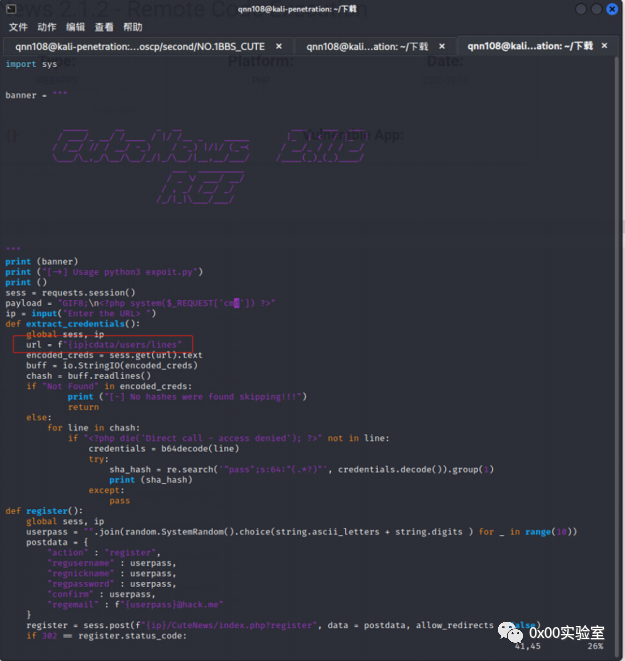625x661 pixels.
Task: Click 'def extract_credentials():' line
Action: point(73,324)
